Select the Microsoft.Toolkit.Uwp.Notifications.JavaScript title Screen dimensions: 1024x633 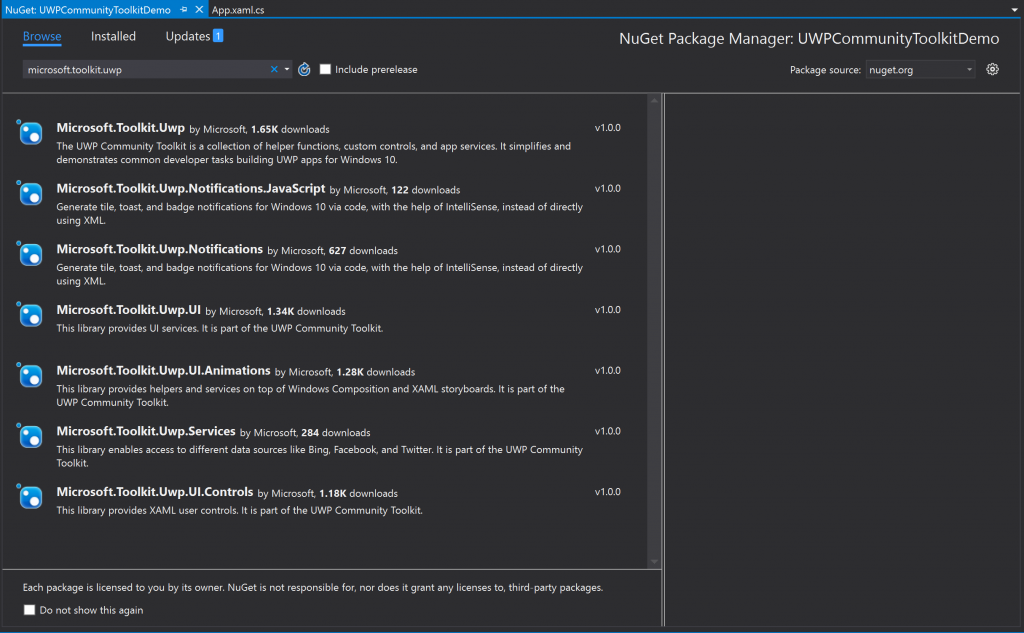(191, 189)
